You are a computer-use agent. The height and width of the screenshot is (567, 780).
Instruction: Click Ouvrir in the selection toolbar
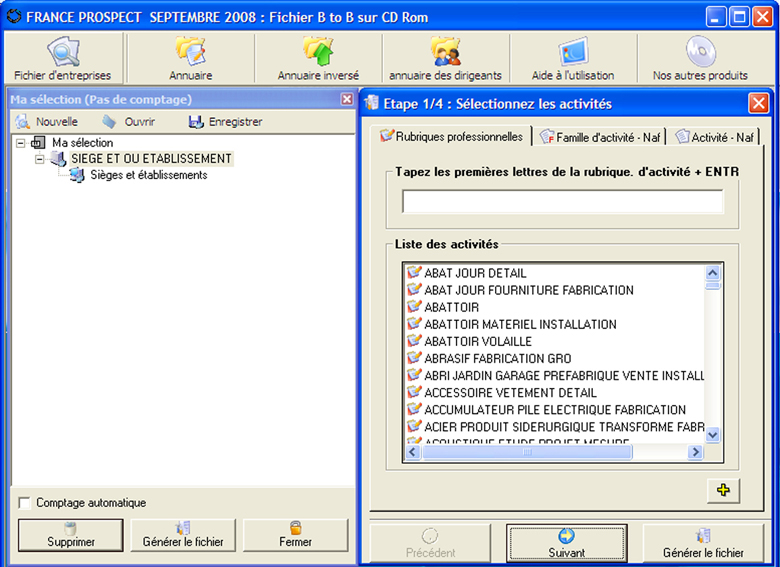coord(129,122)
